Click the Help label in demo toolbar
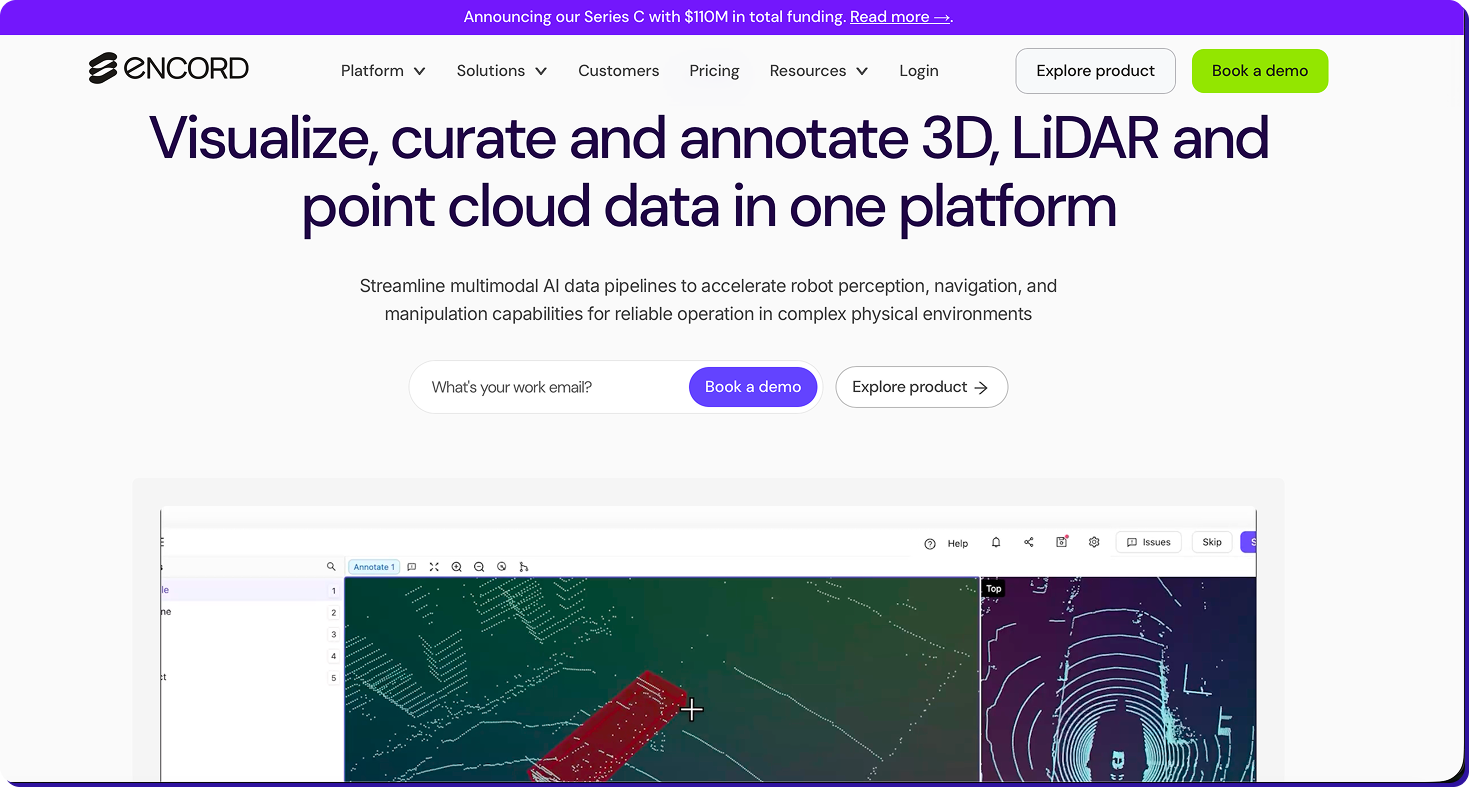Screen dimensions: 1469x787 pos(958,544)
